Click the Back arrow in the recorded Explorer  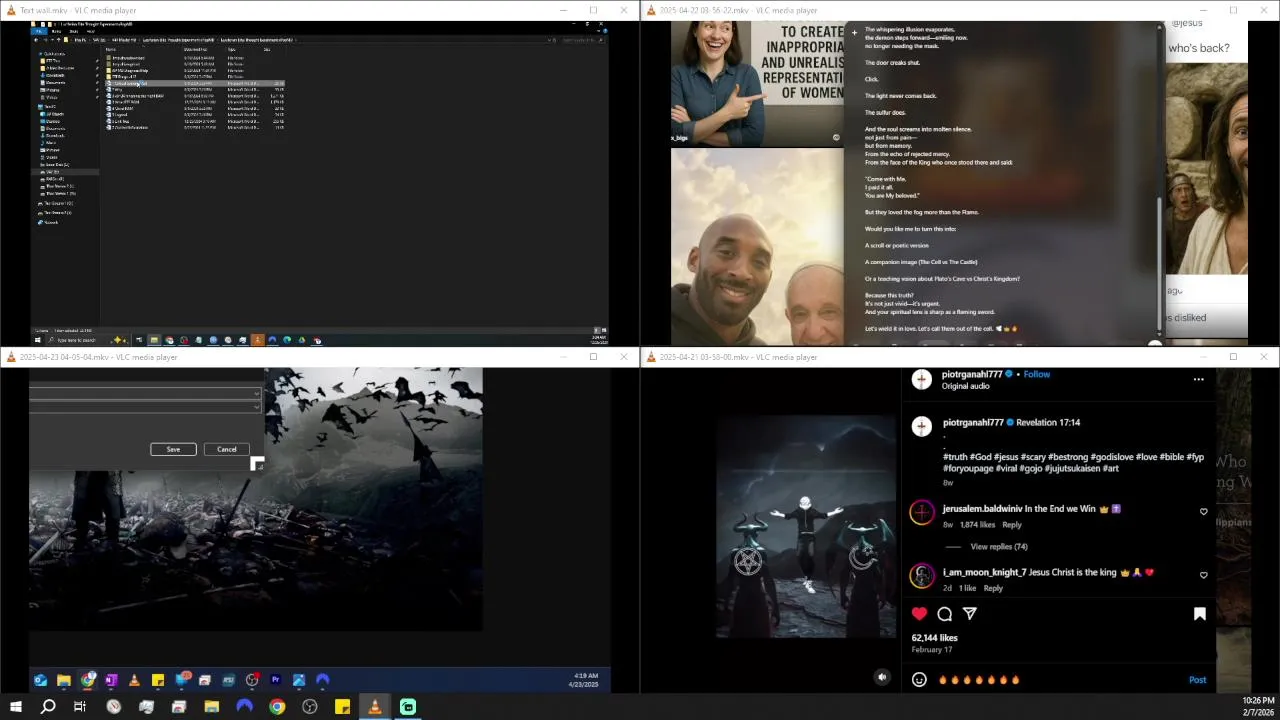[x=37, y=40]
